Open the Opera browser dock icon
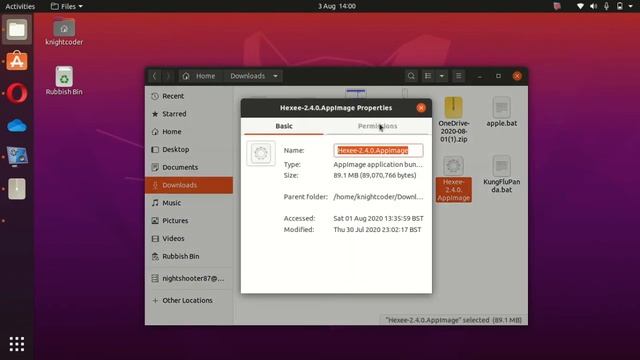This screenshot has height=360, width=640. (x=17, y=93)
